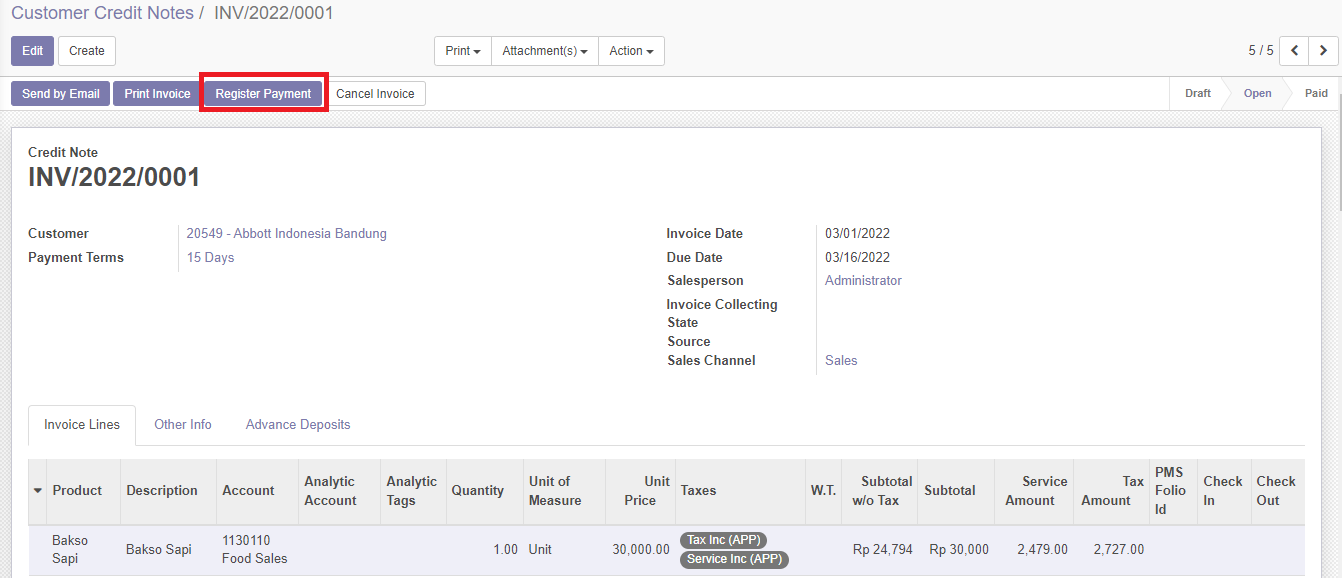Open the 15 Days payment terms link
This screenshot has width=1342, height=578.
tap(210, 258)
